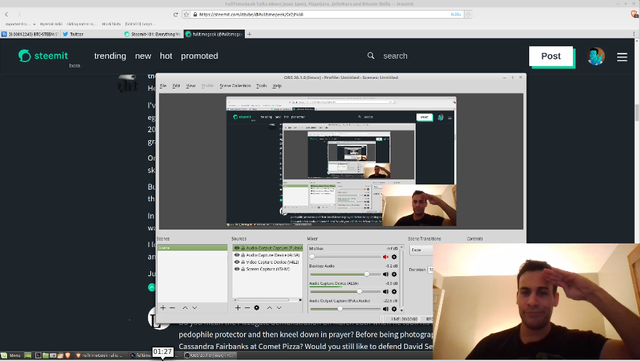Click the Steemit logo
Viewport: 640px width, 361px height.
tap(43, 56)
